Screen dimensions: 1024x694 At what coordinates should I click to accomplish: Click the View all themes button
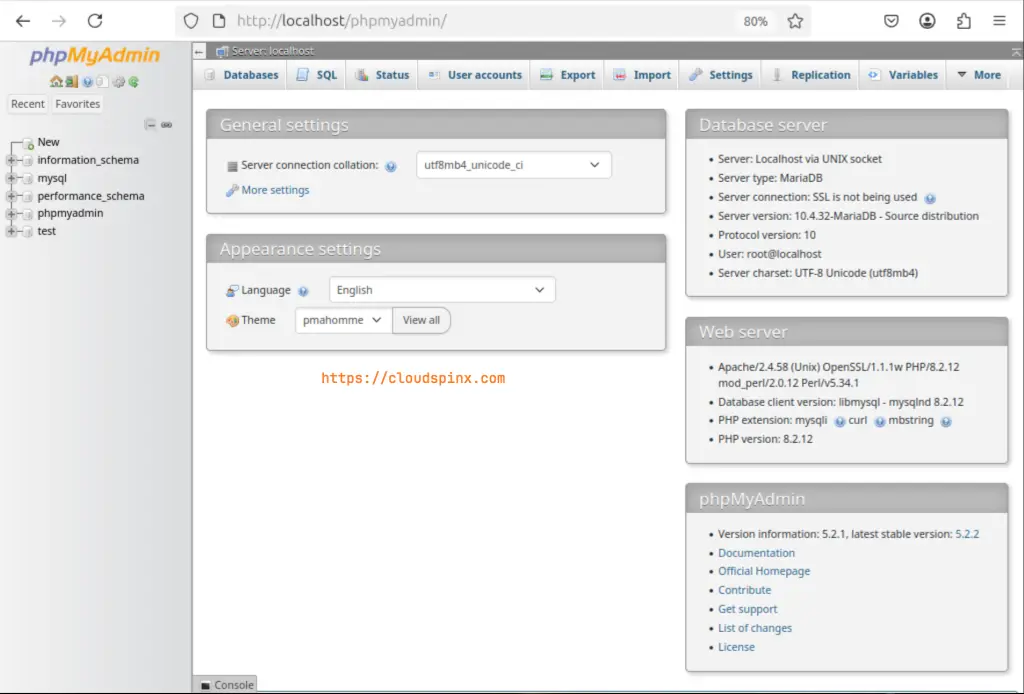click(421, 320)
